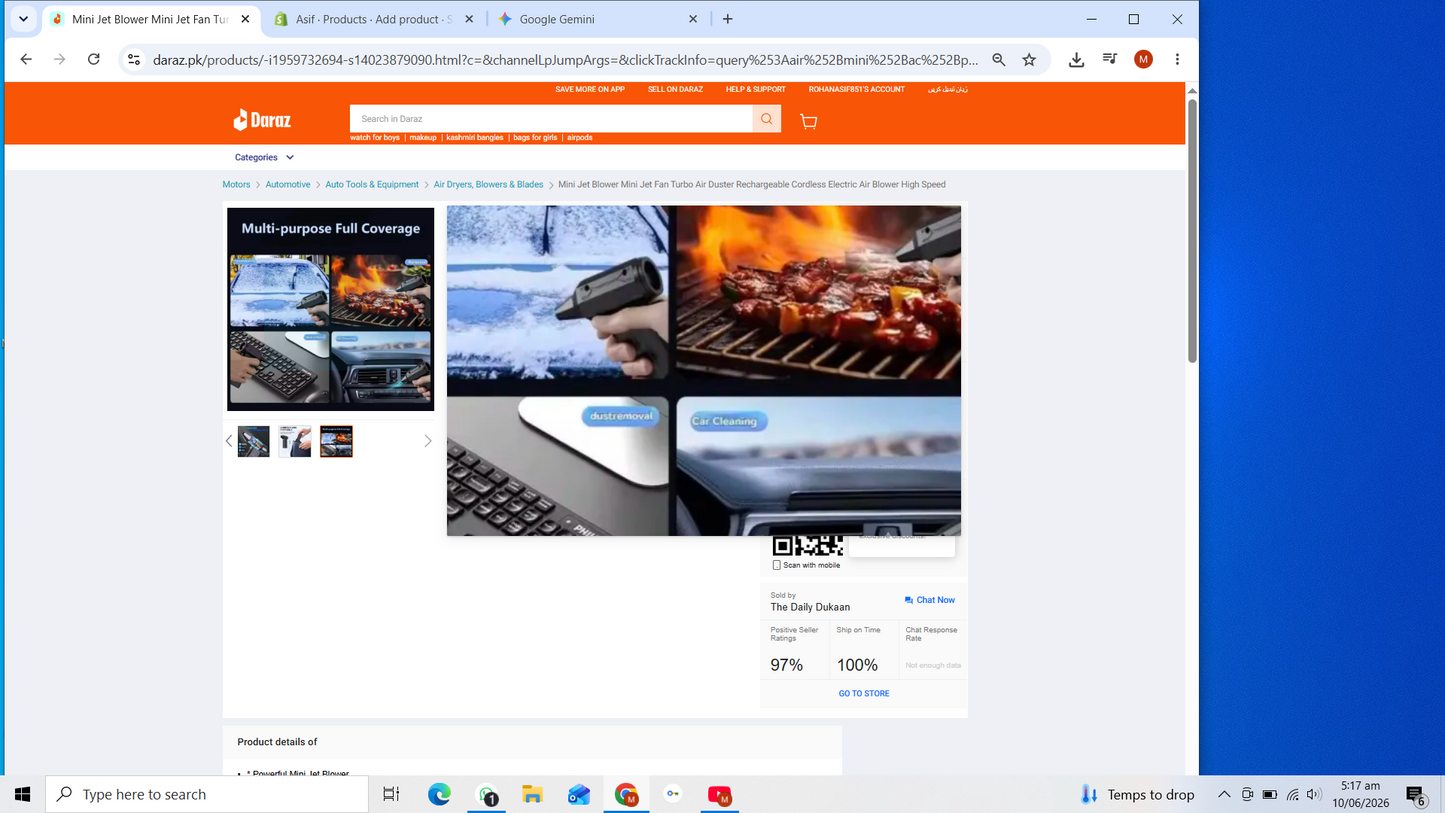Show next product thumbnails with right chevron

pyautogui.click(x=428, y=441)
